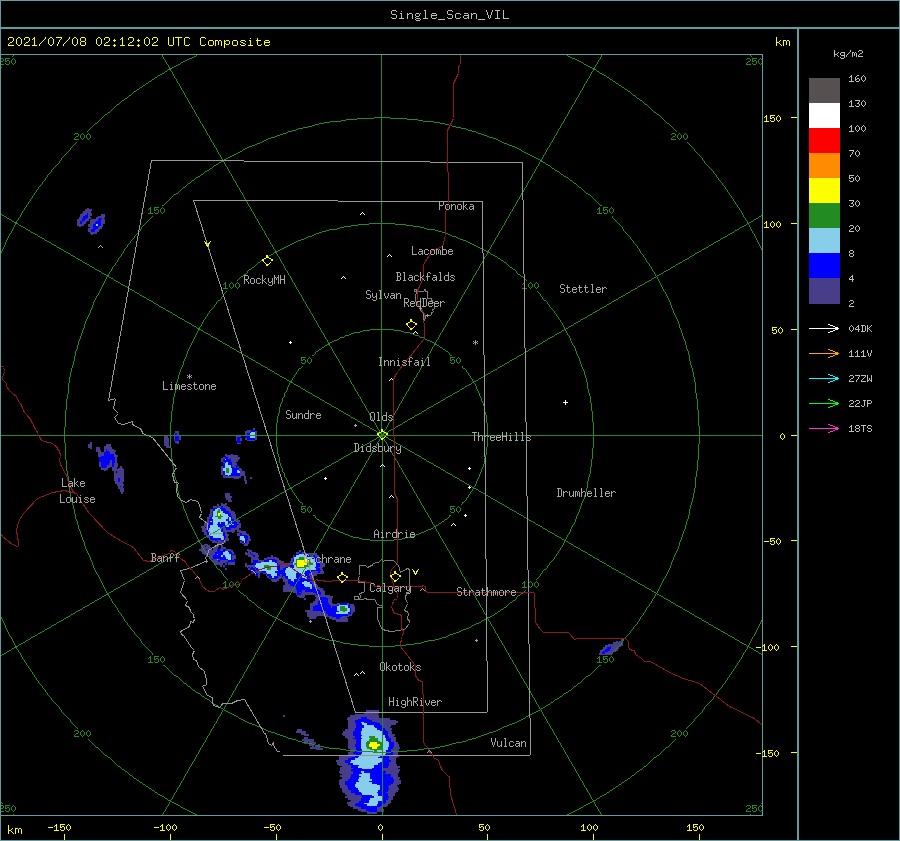The image size is (900, 841).
Task: Click the Didsbury town label
Action: point(377,448)
